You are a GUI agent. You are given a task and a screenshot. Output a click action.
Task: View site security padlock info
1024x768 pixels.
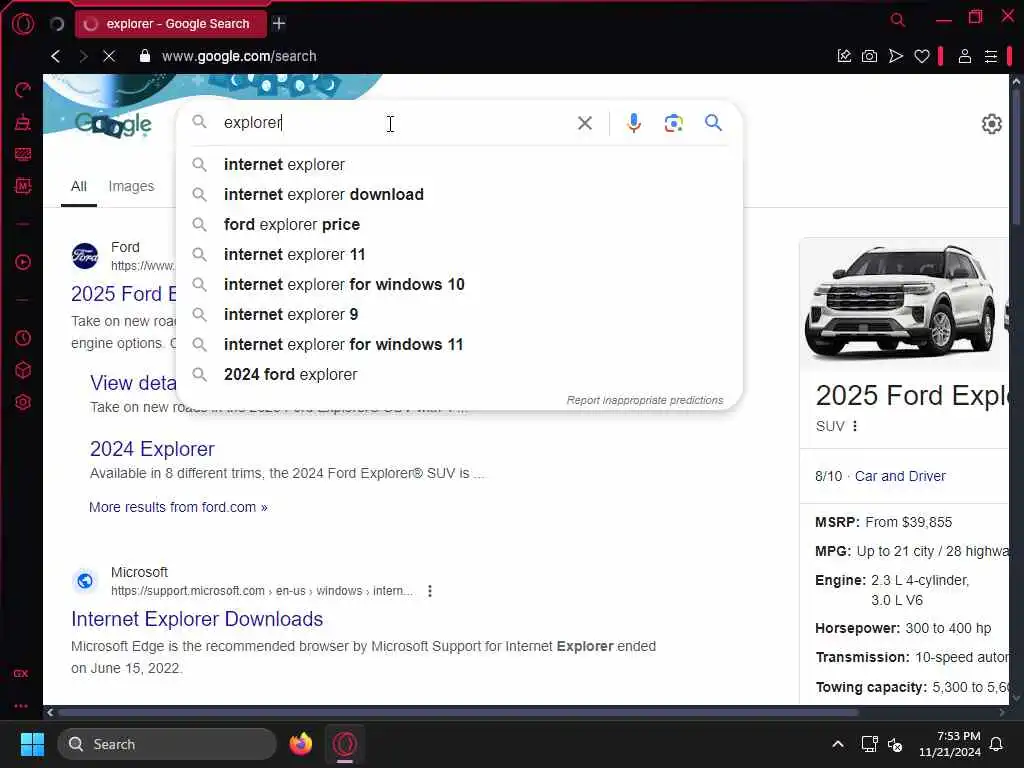coord(145,56)
